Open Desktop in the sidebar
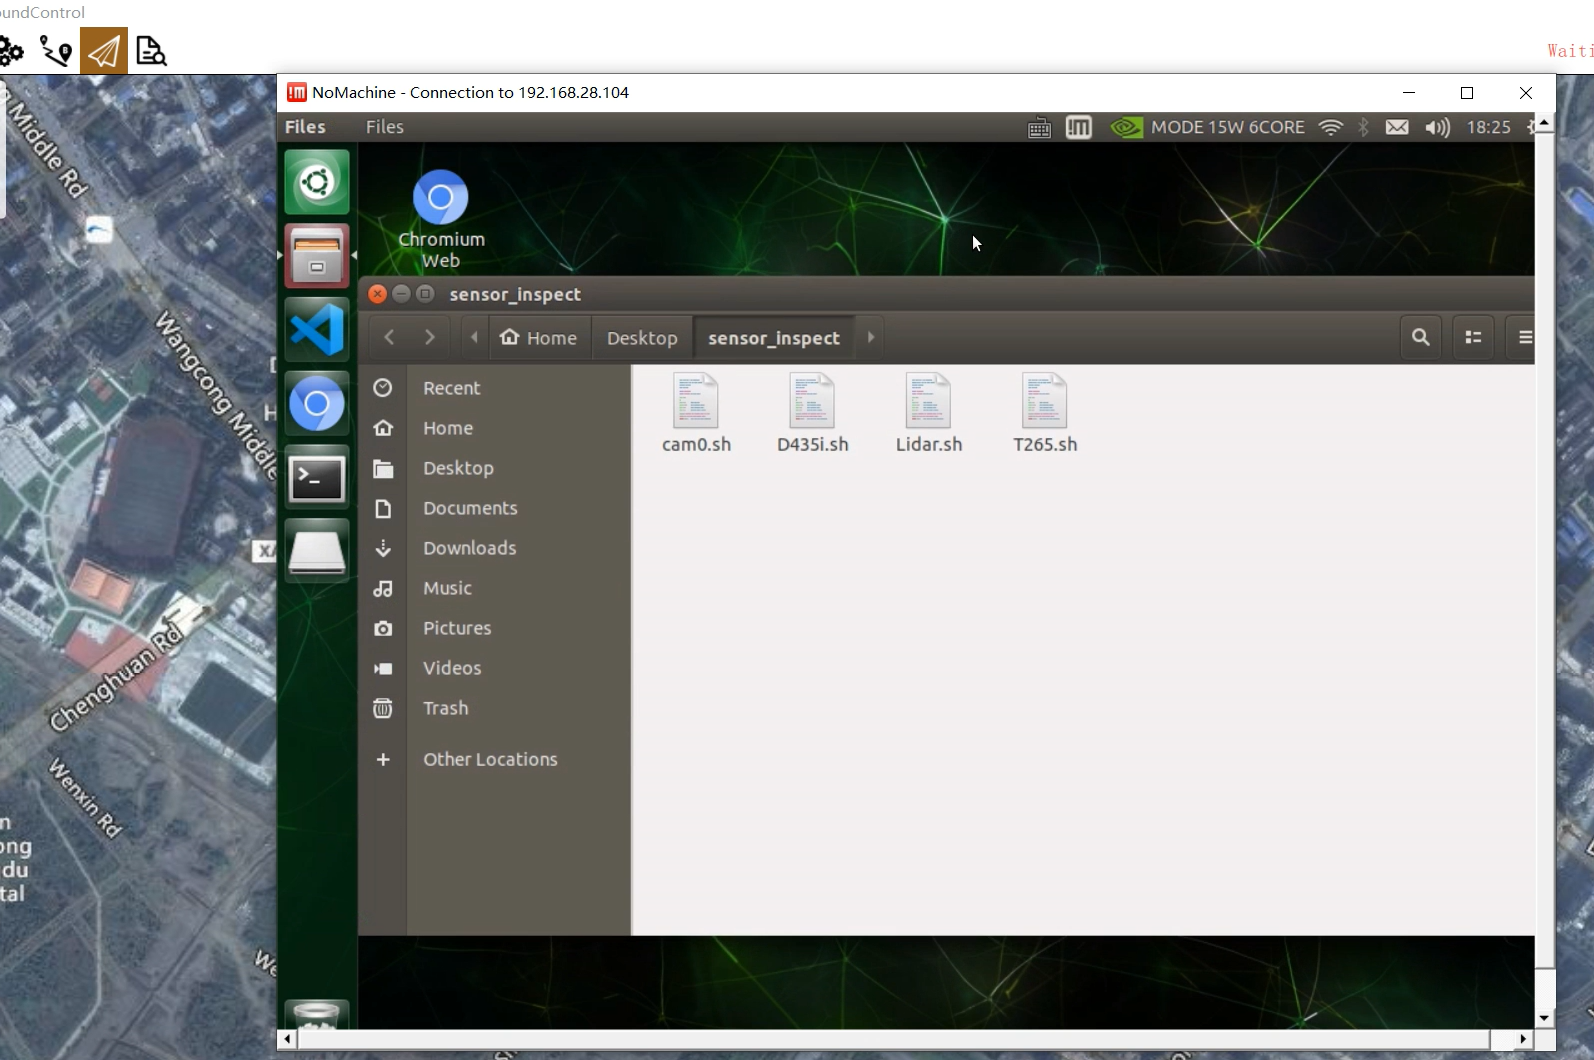Screen dimensions: 1594x1060 click(494, 468)
